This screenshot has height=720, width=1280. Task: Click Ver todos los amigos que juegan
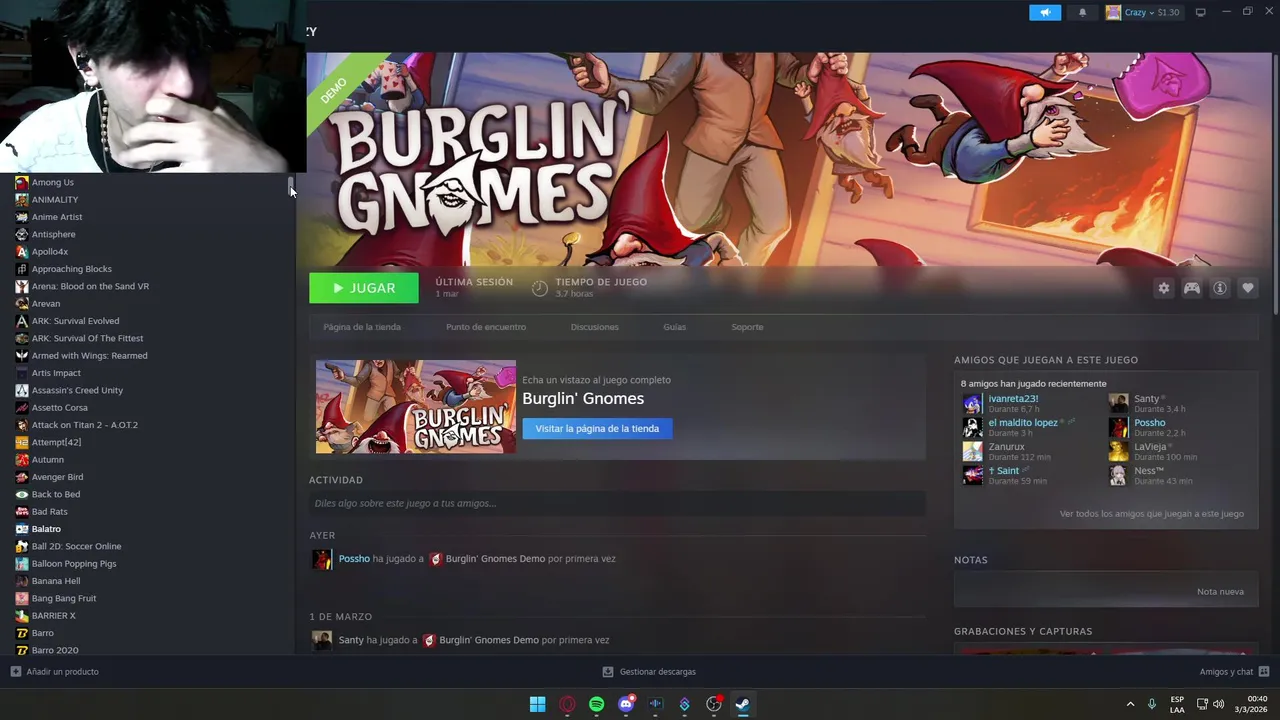1152,514
